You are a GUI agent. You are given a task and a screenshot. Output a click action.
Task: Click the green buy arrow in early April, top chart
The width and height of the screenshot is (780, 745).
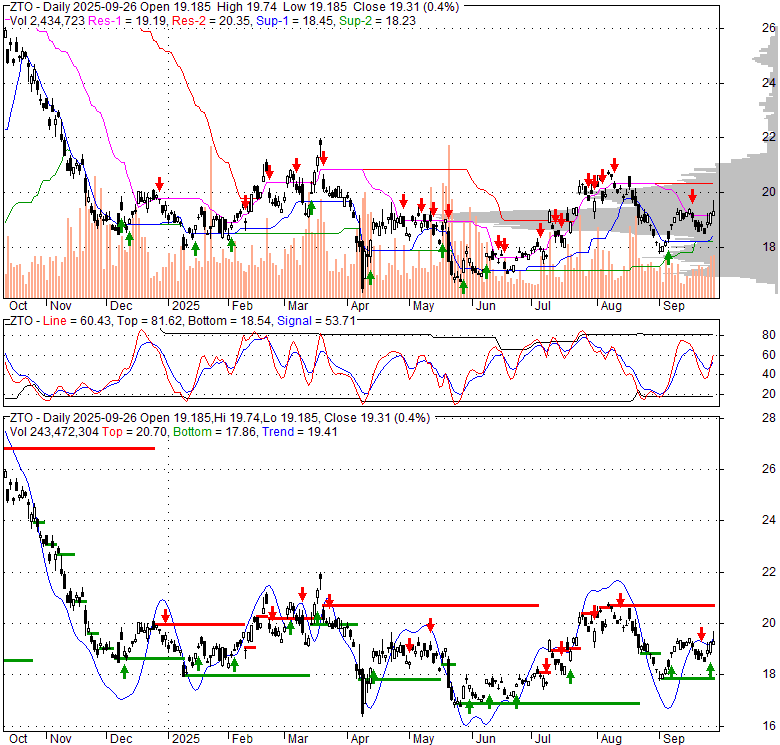point(370,278)
